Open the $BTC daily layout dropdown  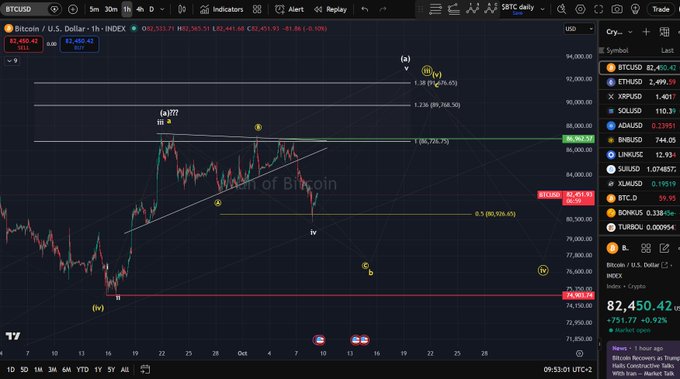pyautogui.click(x=542, y=9)
